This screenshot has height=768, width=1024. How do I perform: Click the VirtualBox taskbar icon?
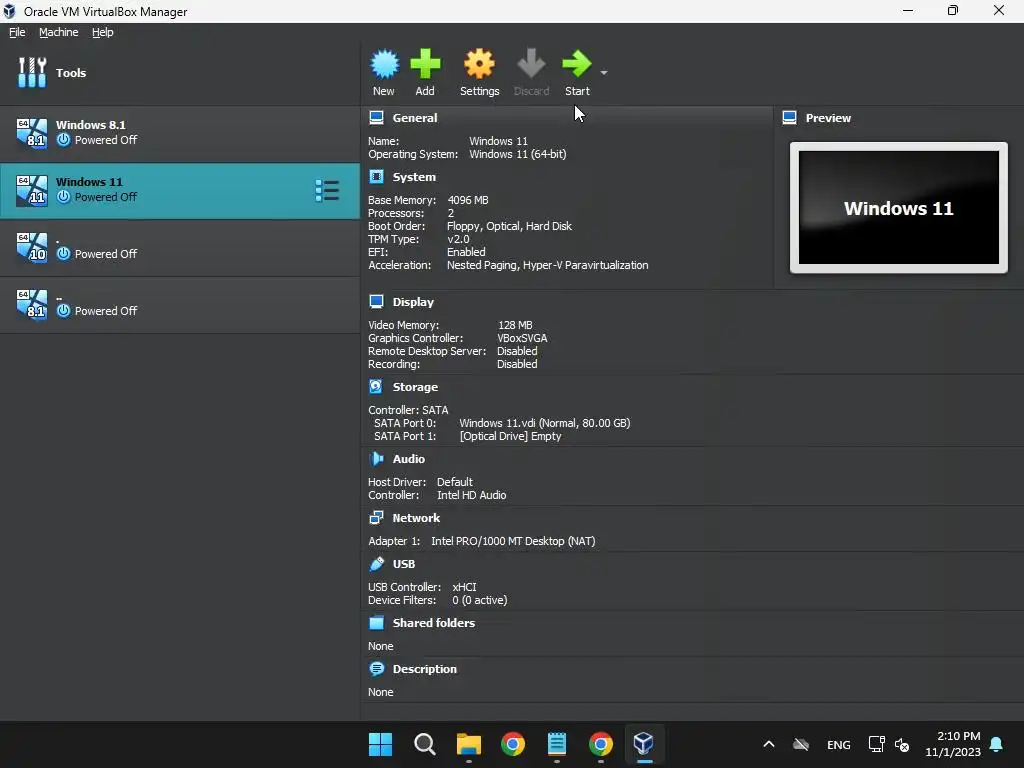click(644, 744)
